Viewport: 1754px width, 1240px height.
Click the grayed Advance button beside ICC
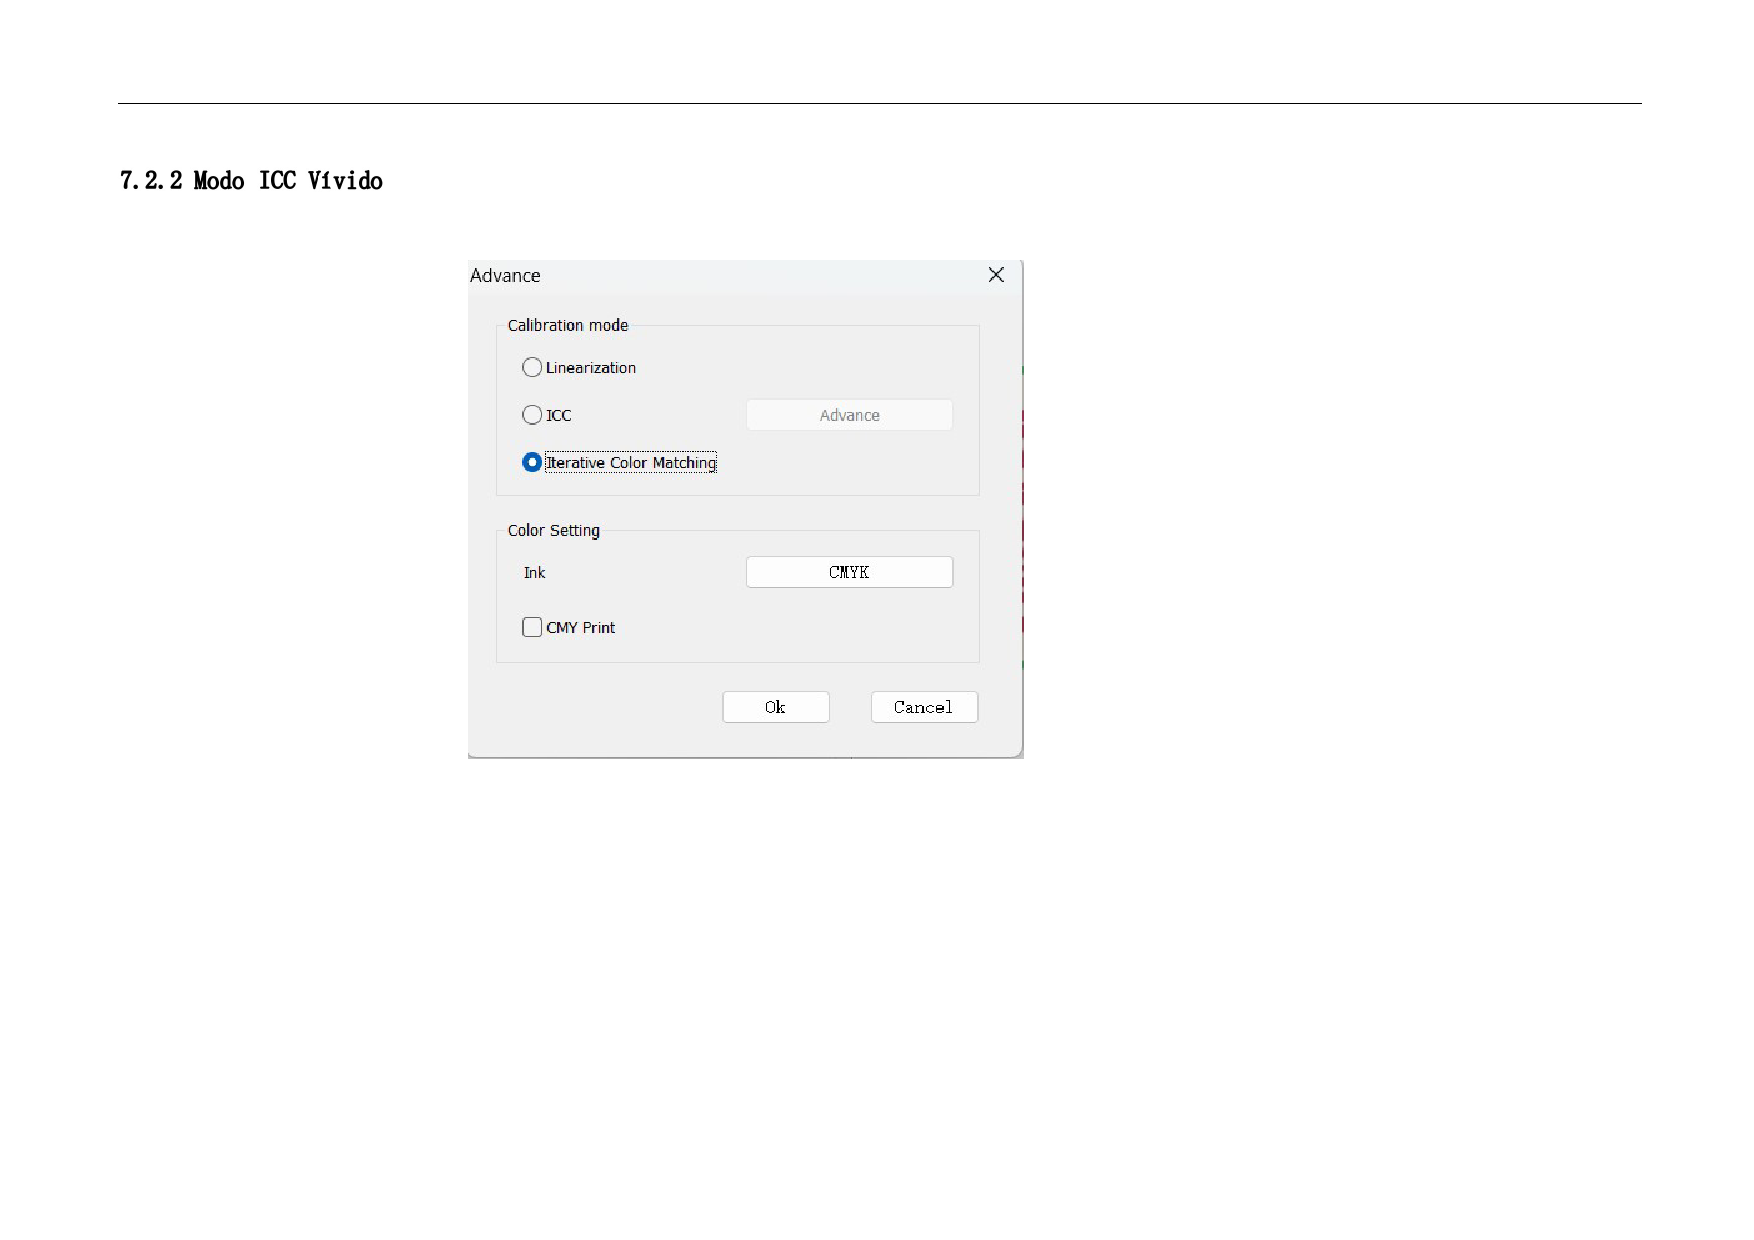(849, 415)
